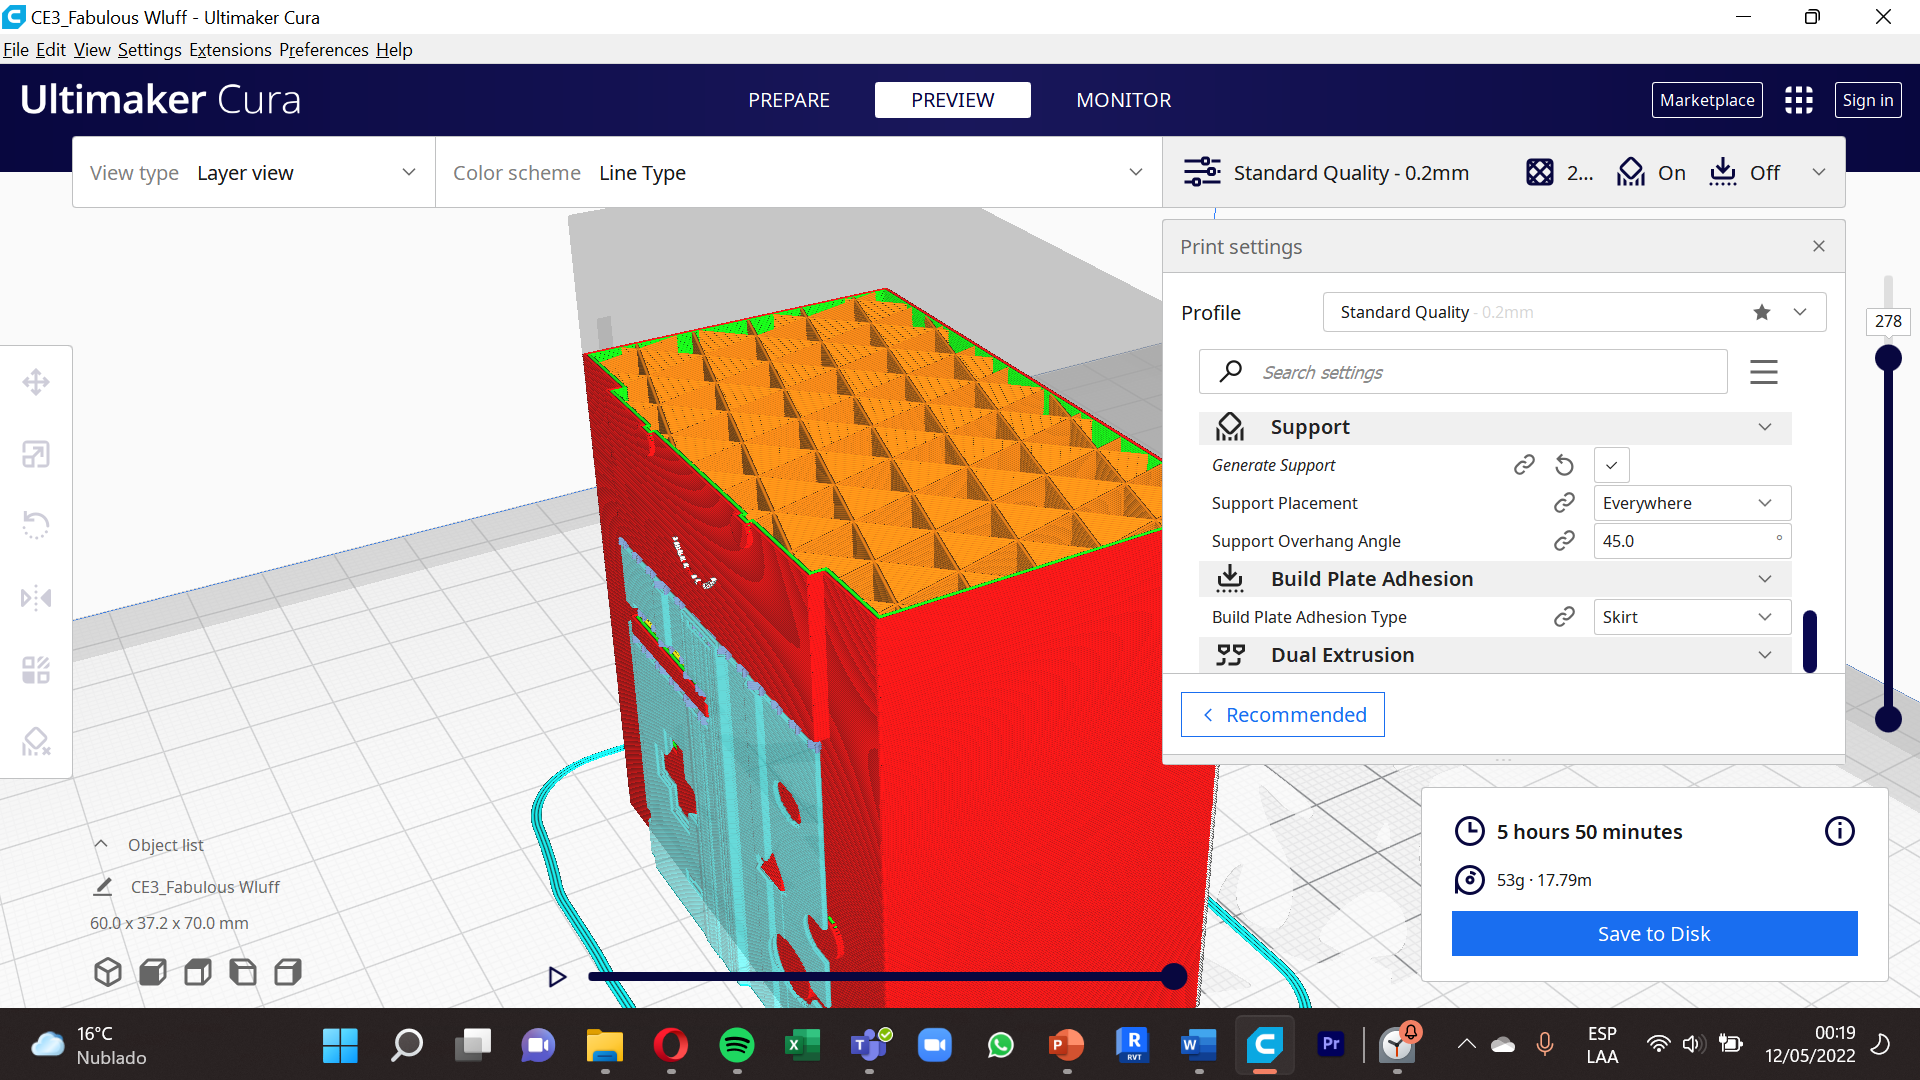Viewport: 1920px width, 1080px height.
Task: Open Support Placement dropdown
Action: pos(1692,503)
